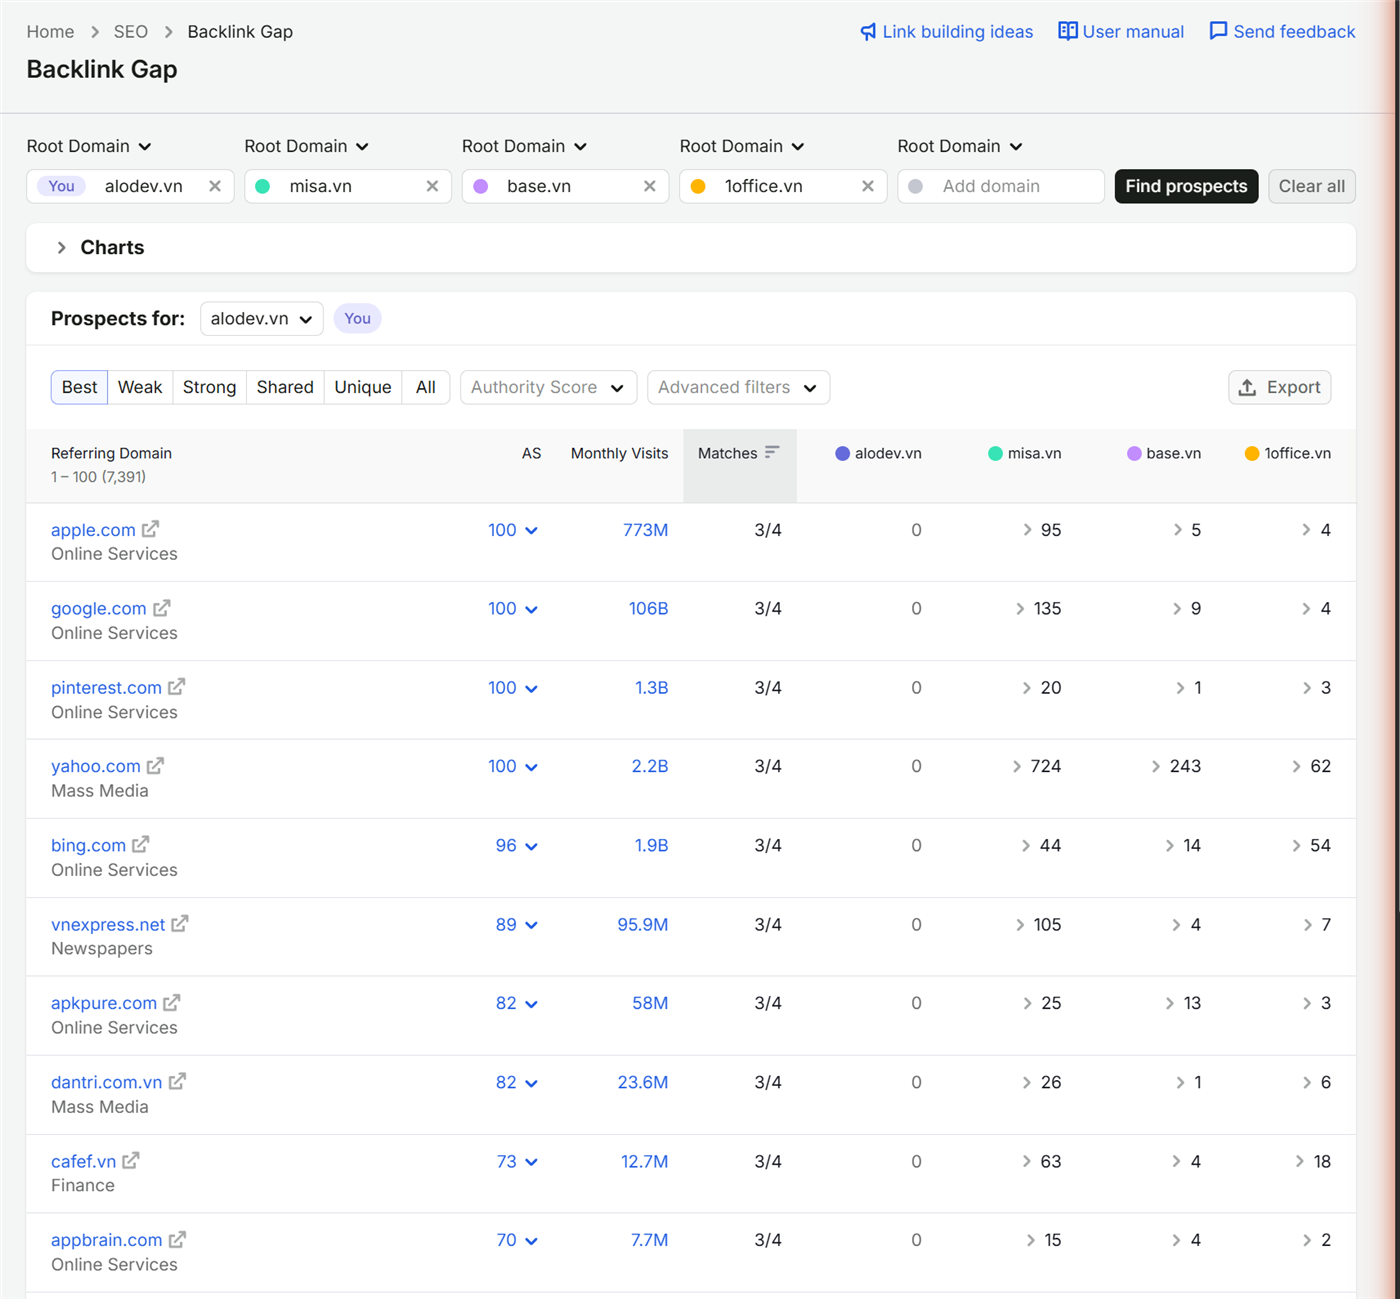
Task: Click 3/4 matches value in appbrain.com row
Action: click(x=768, y=1241)
